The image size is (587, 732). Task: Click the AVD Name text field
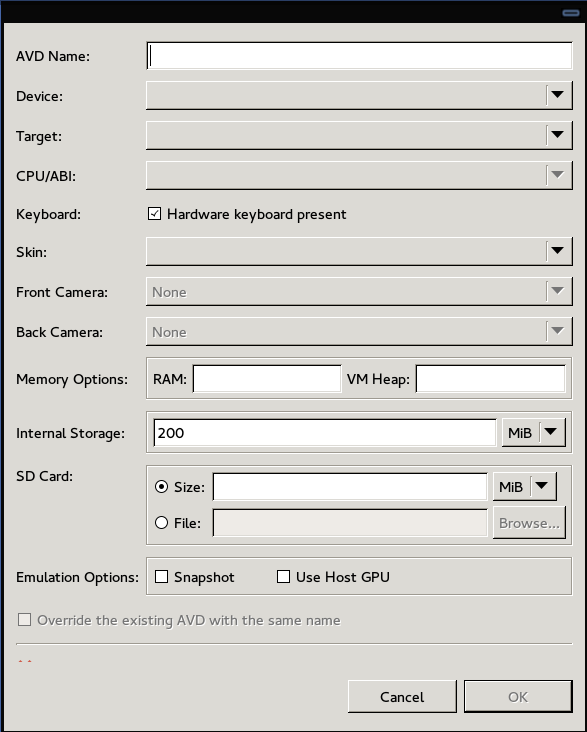point(359,56)
